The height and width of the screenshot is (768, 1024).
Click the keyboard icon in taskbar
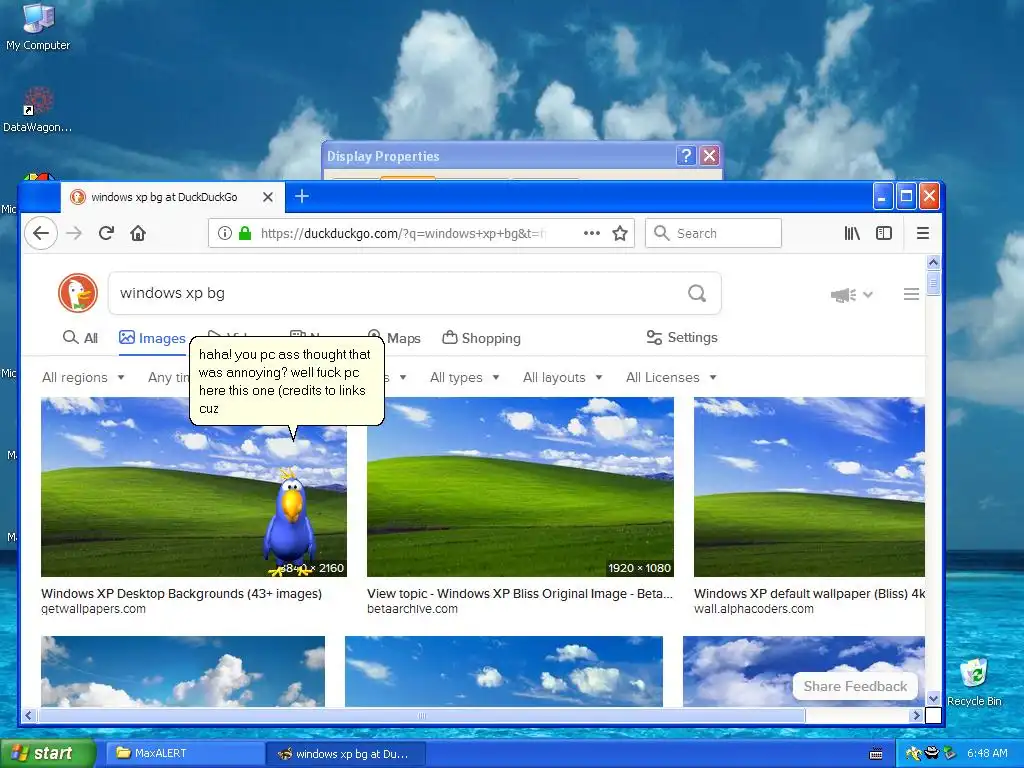coord(876,754)
